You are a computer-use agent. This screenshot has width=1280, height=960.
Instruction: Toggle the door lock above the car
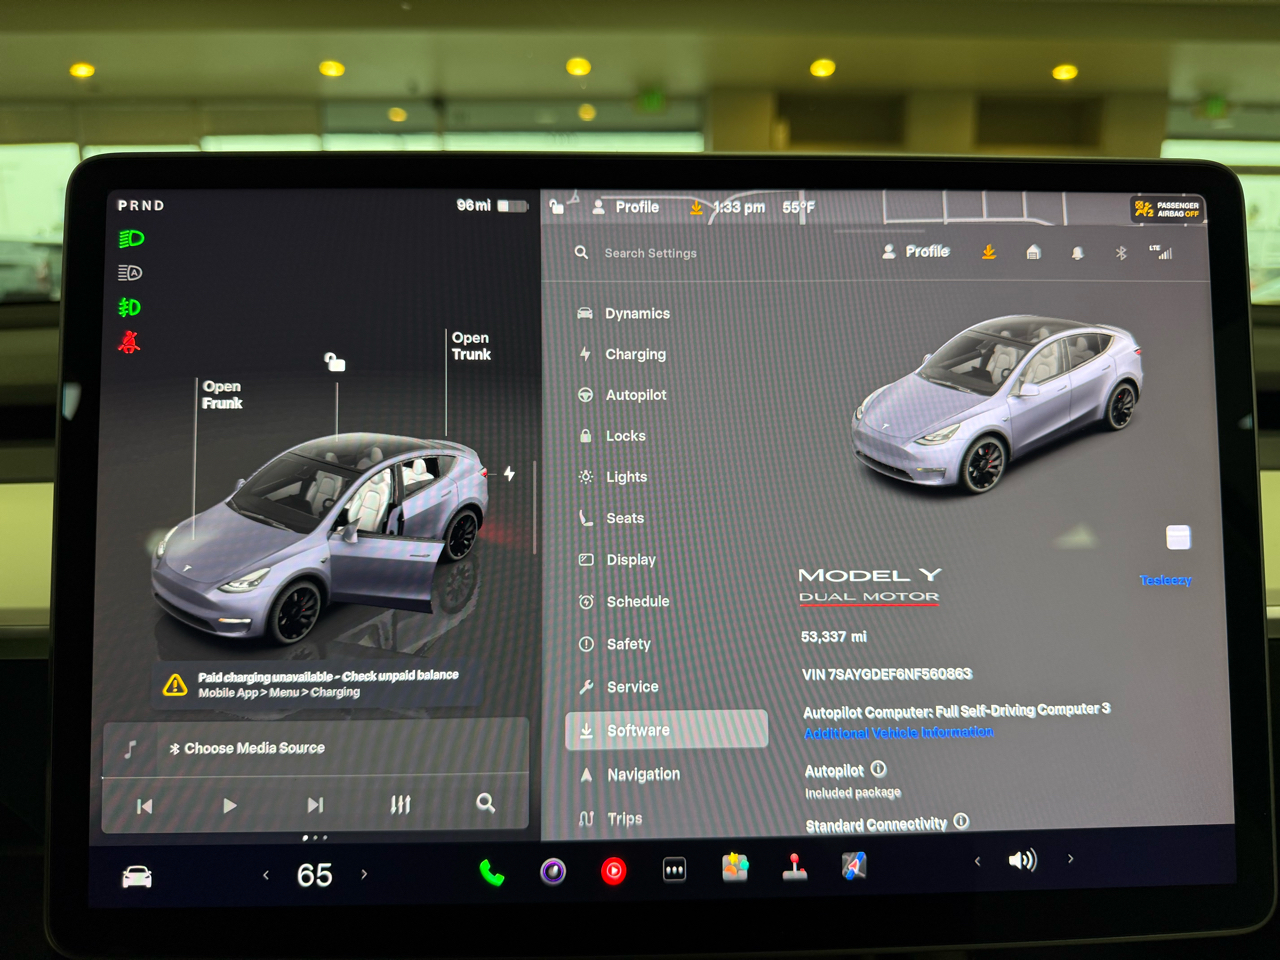pos(335,362)
